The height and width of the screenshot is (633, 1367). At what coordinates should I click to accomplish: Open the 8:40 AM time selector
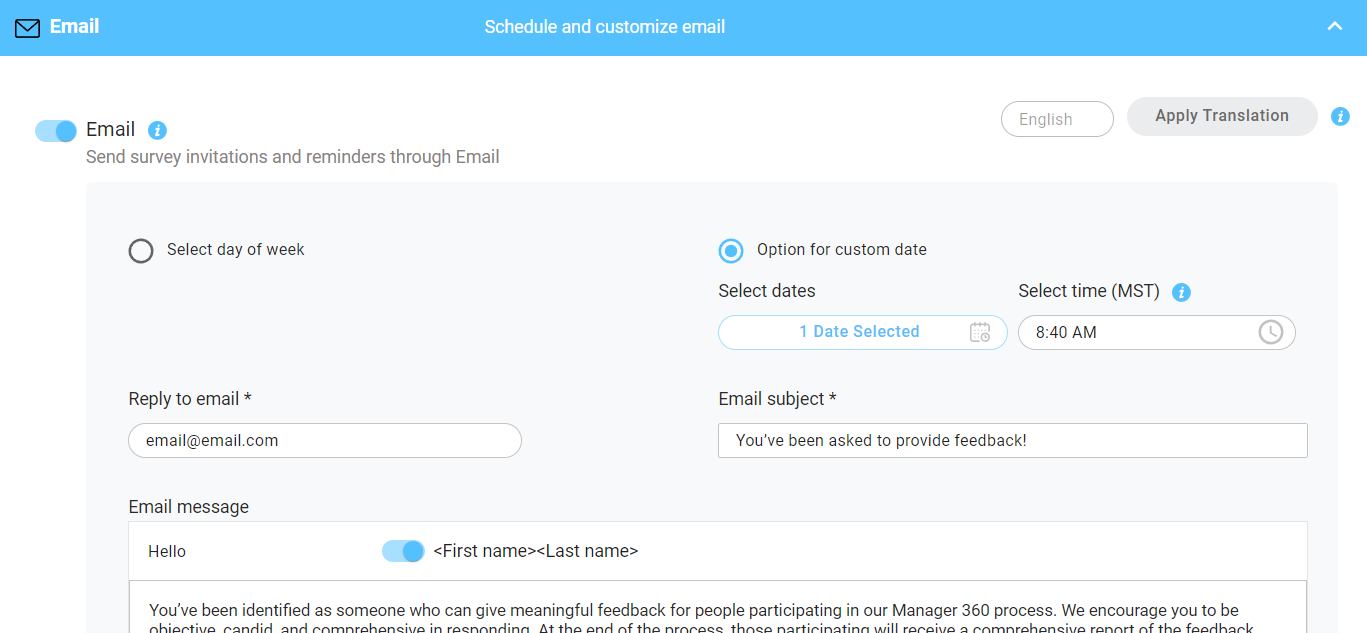click(1140, 332)
